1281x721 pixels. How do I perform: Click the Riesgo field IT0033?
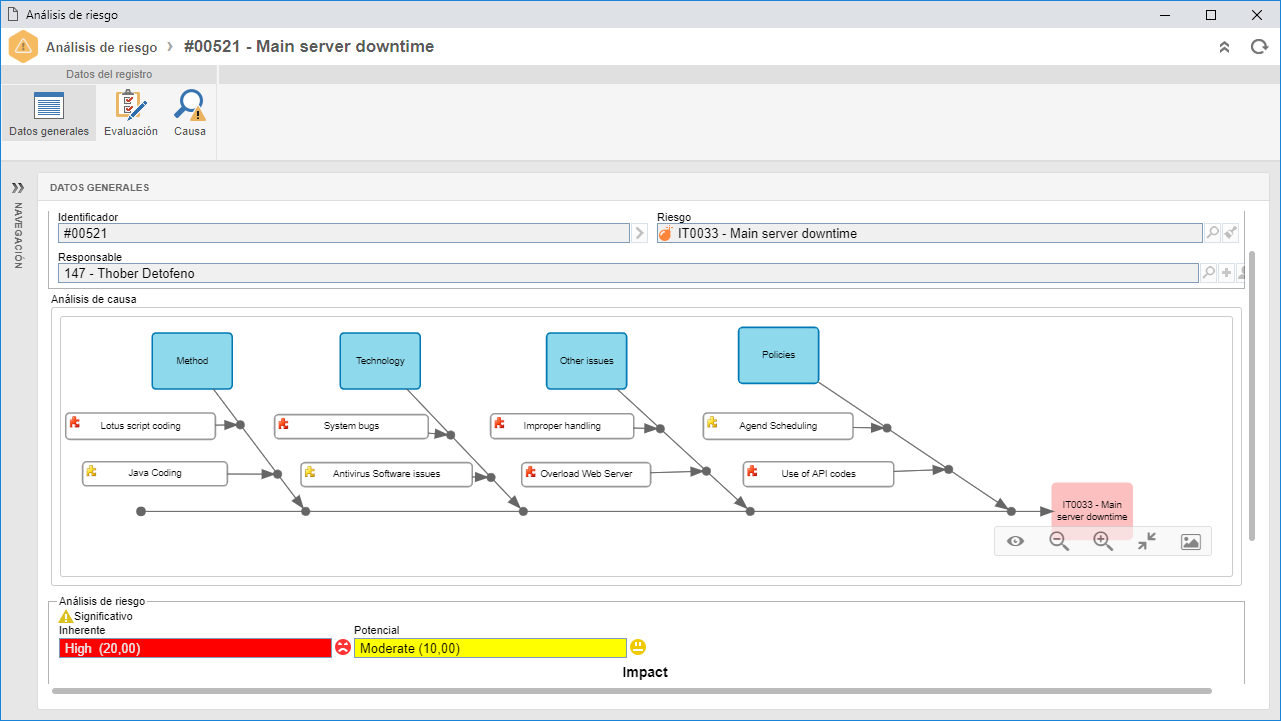tap(929, 233)
